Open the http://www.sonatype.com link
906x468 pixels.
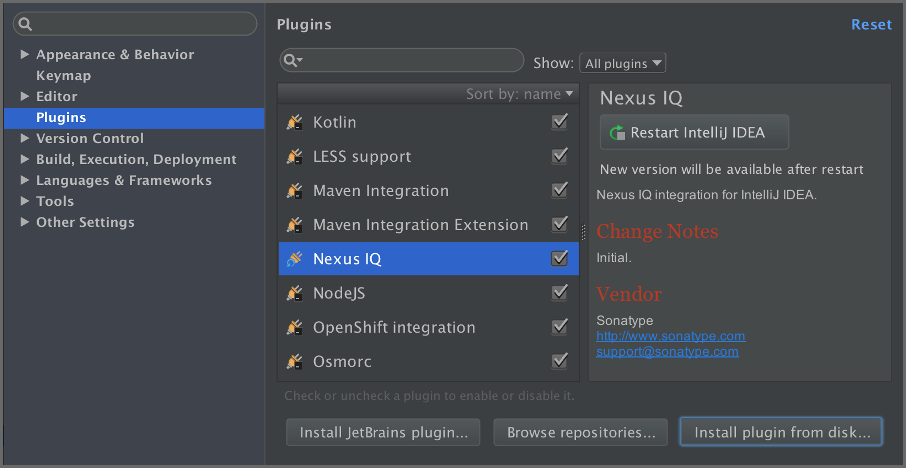click(x=670, y=336)
